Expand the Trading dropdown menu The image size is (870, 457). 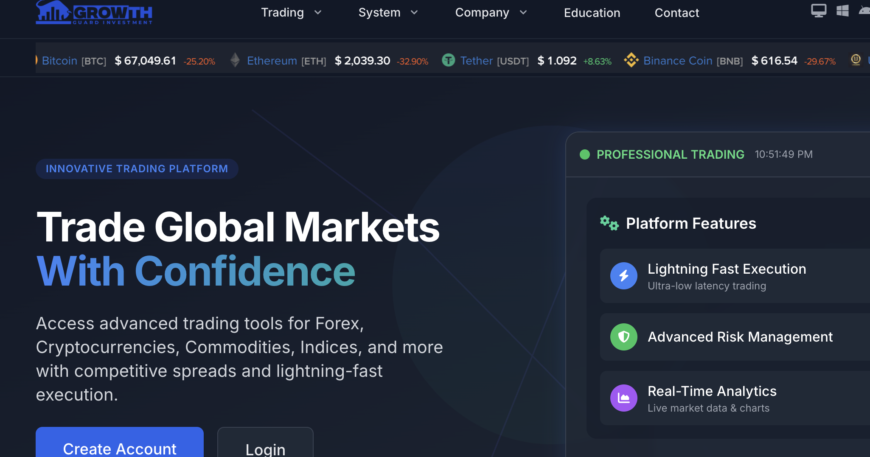point(291,13)
